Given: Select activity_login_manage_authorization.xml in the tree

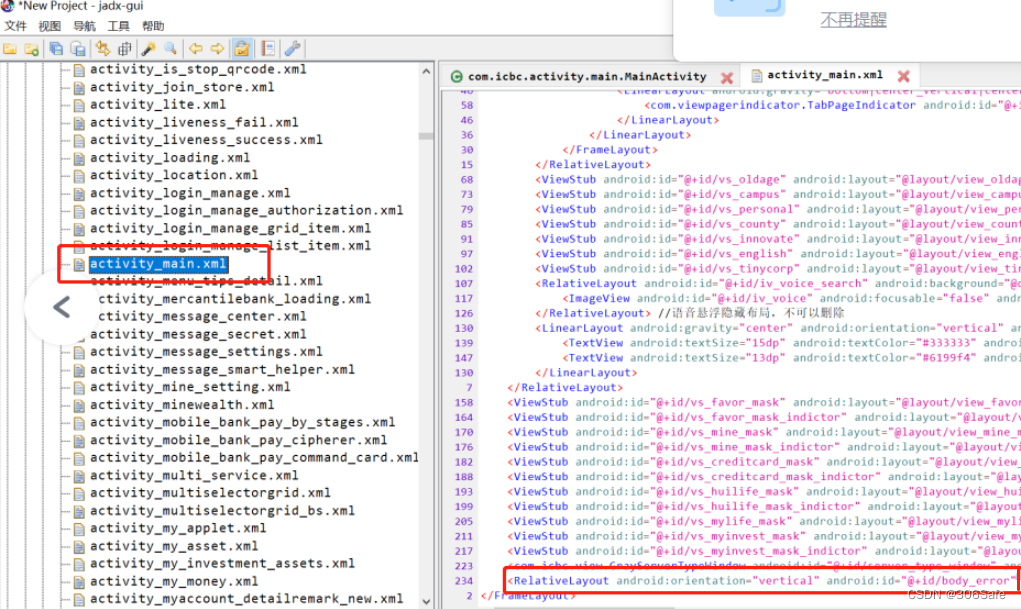Looking at the screenshot, I should [x=246, y=210].
